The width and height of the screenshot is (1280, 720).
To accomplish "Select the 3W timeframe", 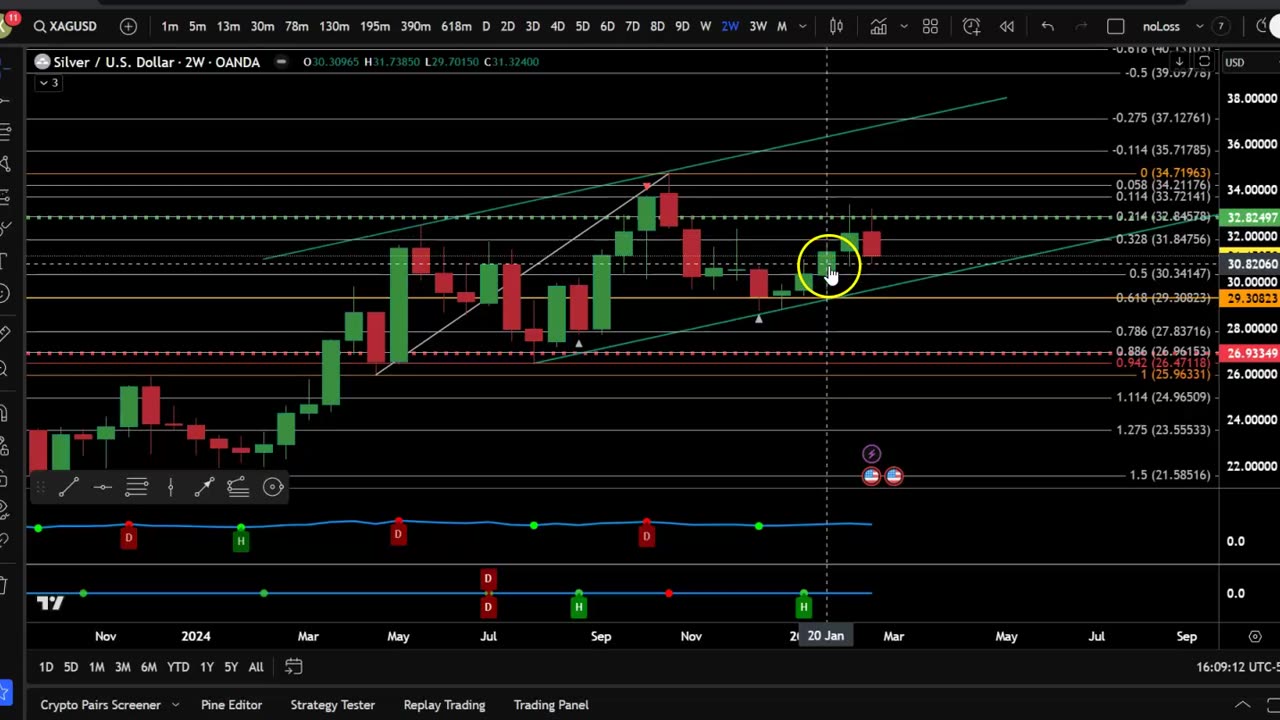I will pyautogui.click(x=758, y=26).
